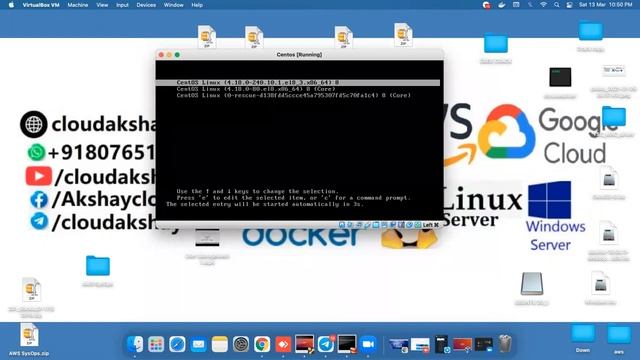Open Launchpad from the dock

pos(156,344)
